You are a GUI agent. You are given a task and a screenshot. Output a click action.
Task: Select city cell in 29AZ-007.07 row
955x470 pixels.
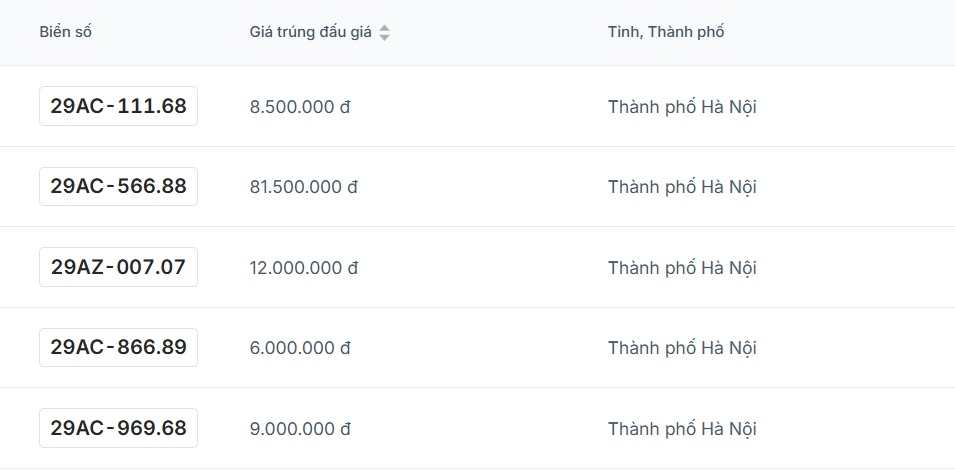(682, 268)
